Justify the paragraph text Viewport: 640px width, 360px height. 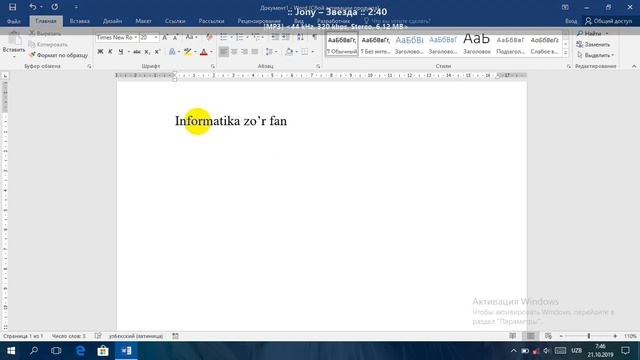pos(255,52)
